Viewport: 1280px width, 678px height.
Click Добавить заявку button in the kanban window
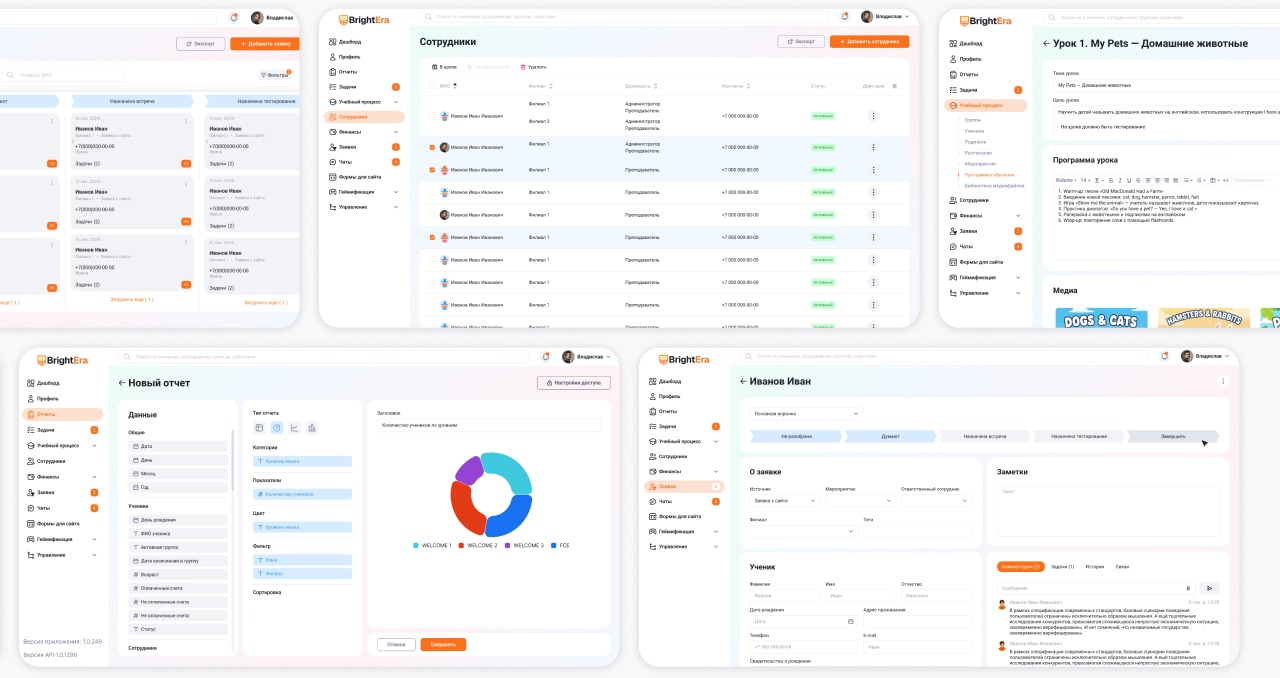click(264, 44)
